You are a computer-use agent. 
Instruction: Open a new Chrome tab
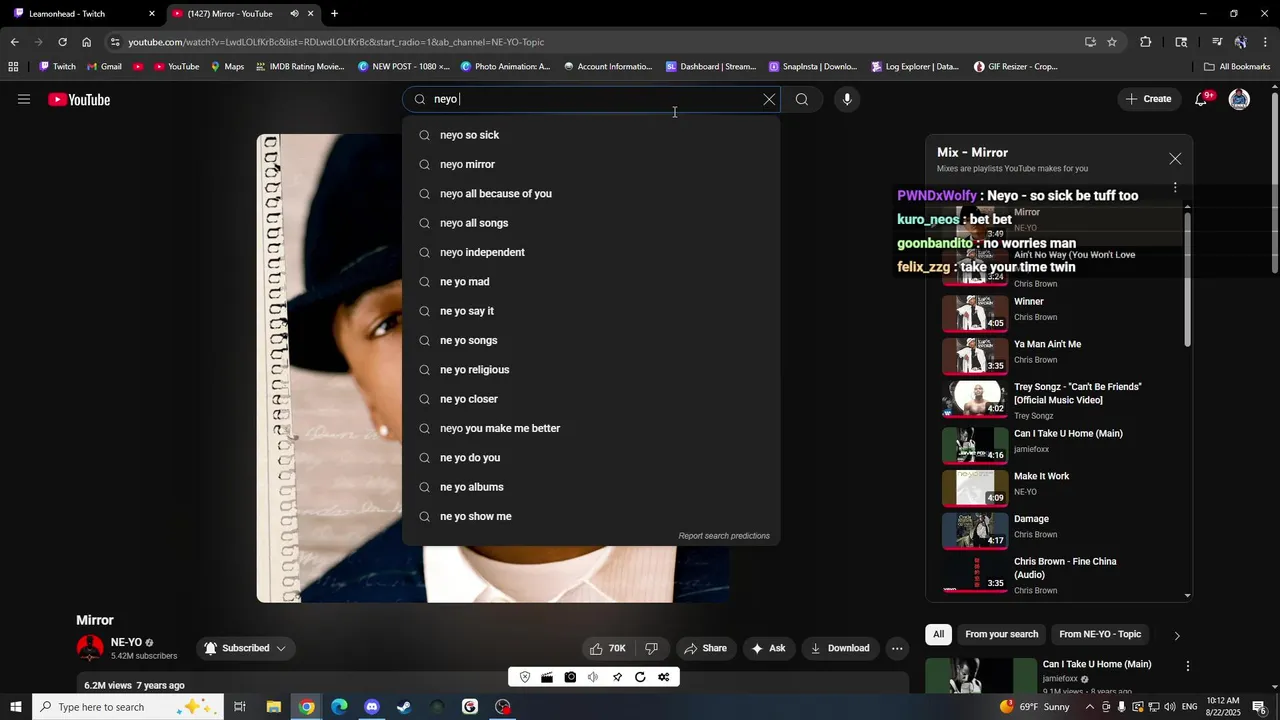[334, 14]
